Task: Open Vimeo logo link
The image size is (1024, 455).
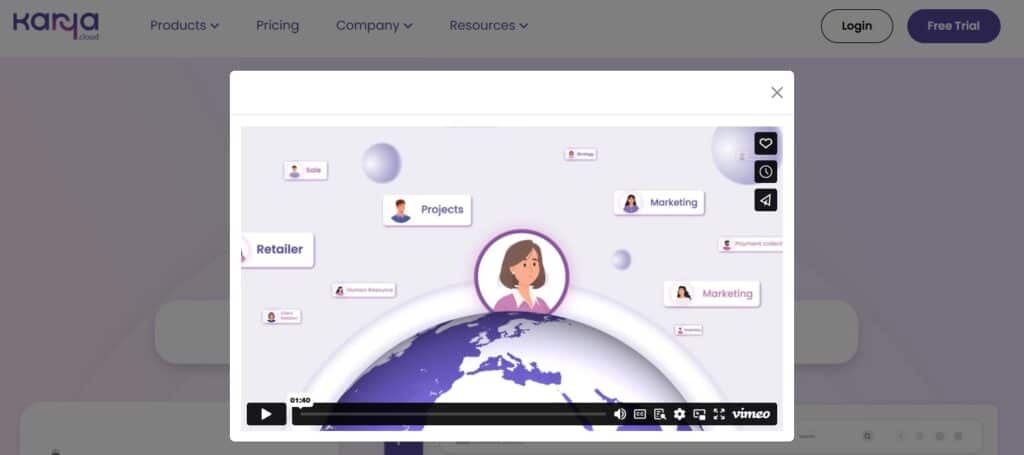Action: [x=751, y=414]
